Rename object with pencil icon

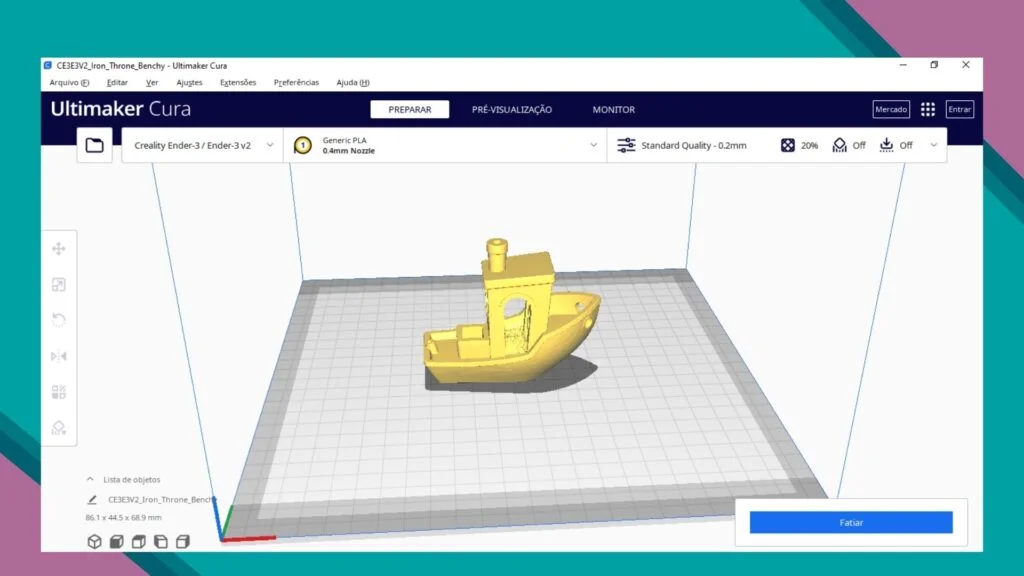click(92, 500)
